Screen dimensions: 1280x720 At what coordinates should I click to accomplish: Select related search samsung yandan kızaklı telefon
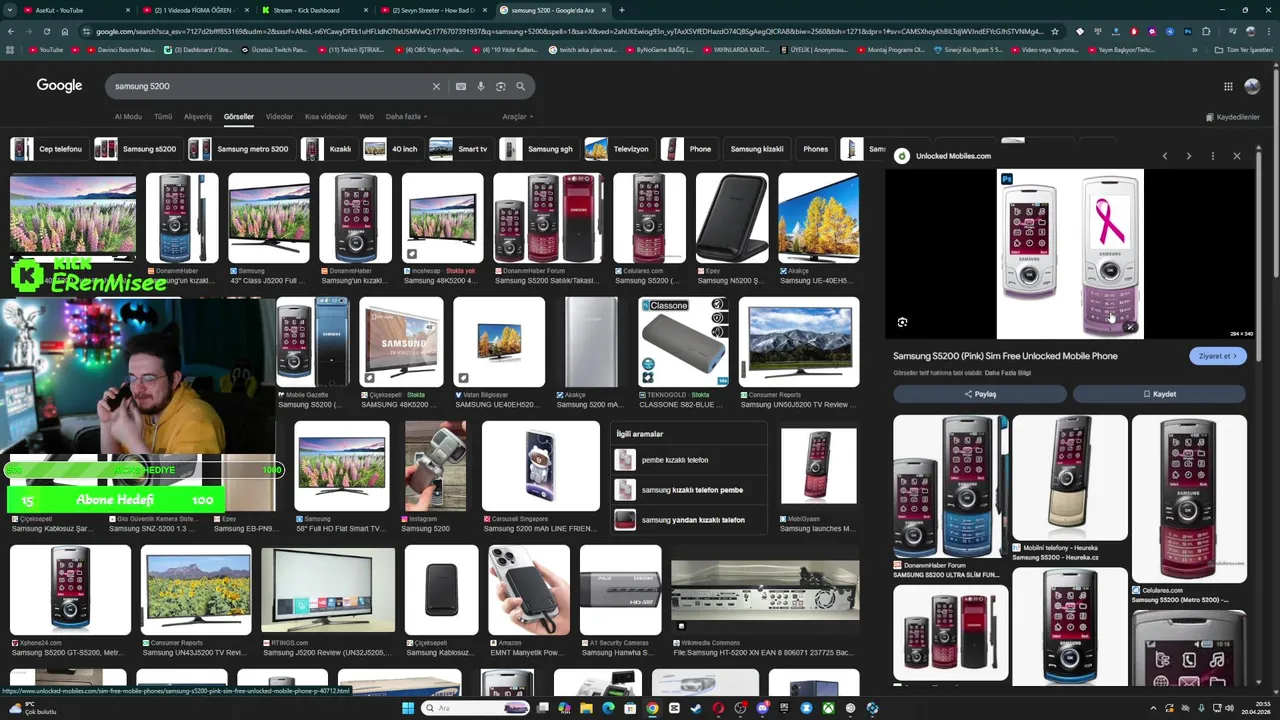(x=689, y=520)
